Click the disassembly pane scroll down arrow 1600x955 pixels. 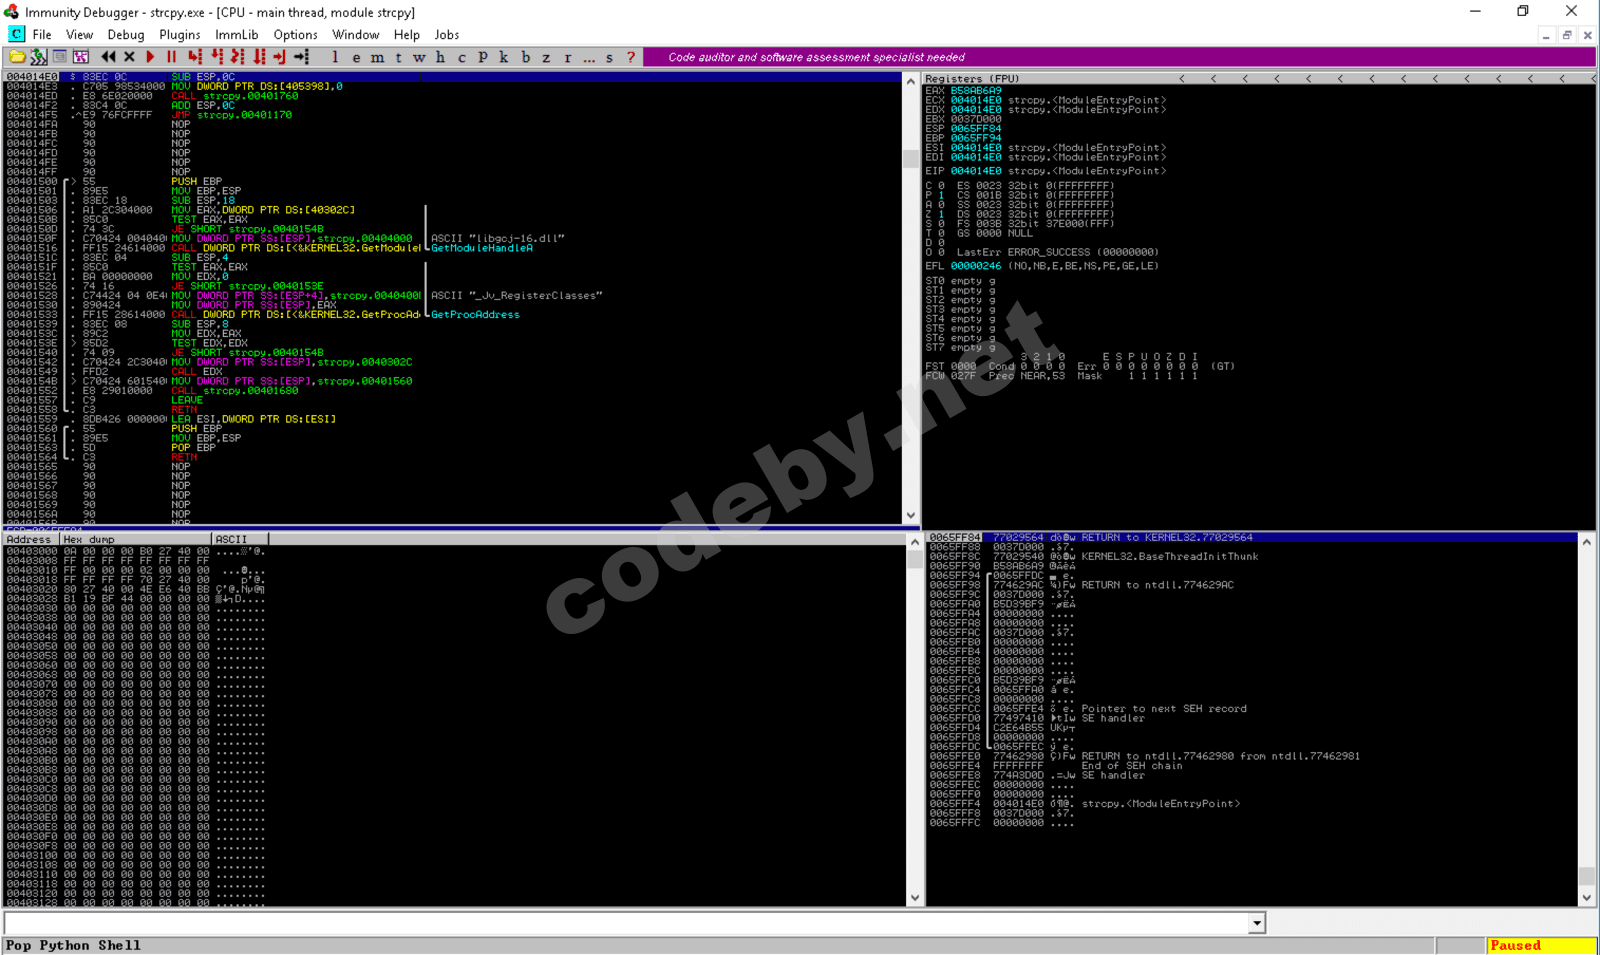pos(910,516)
